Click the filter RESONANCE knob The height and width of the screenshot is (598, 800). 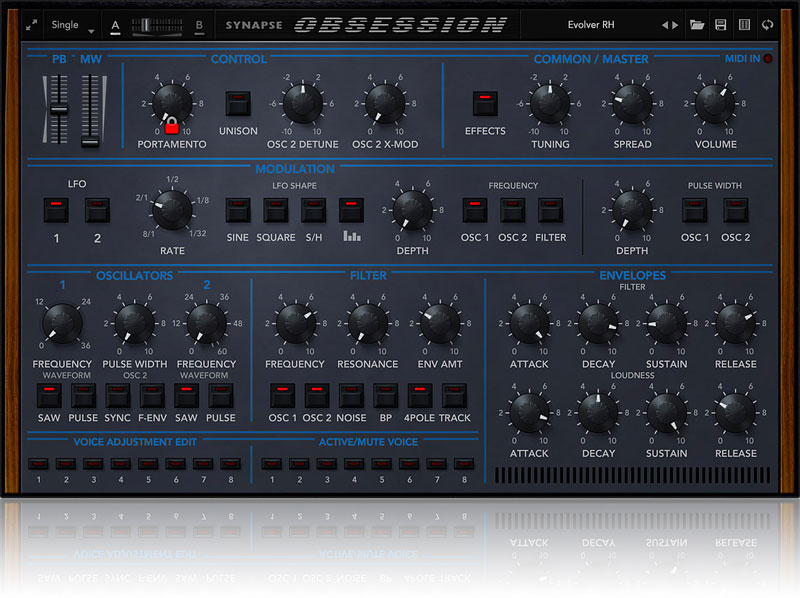click(367, 322)
